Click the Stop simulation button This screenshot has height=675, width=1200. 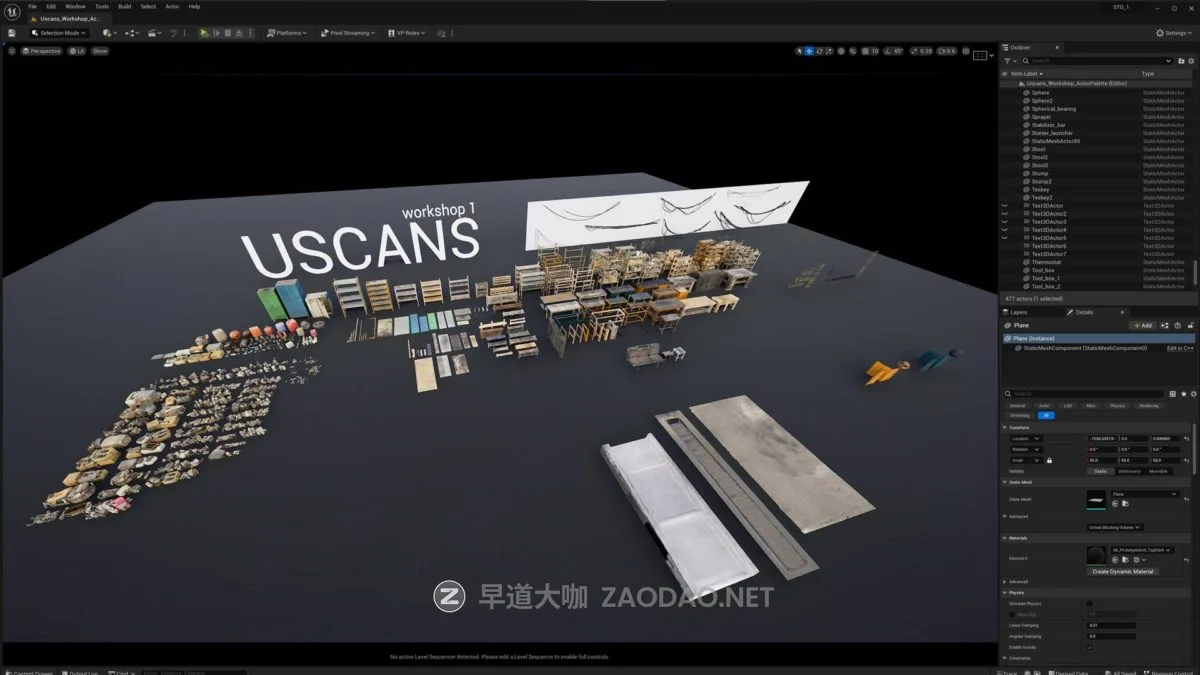[227, 33]
